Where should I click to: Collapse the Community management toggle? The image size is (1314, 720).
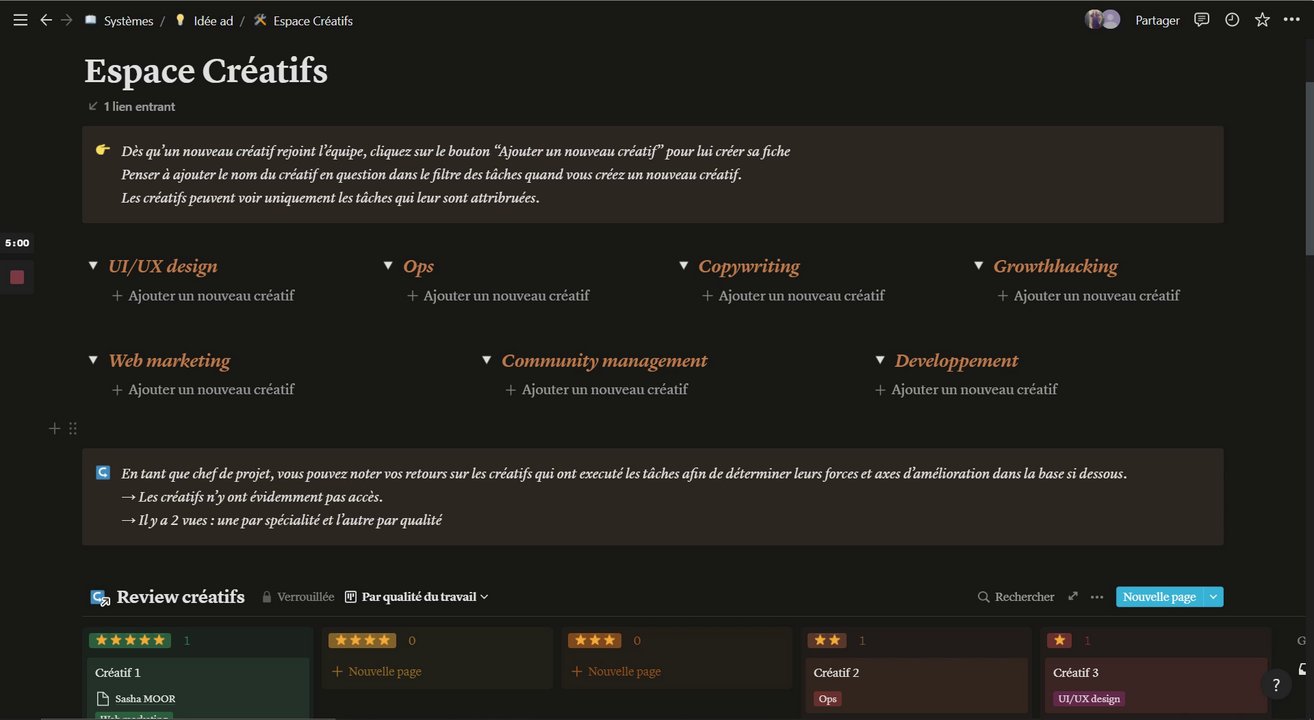[487, 360]
